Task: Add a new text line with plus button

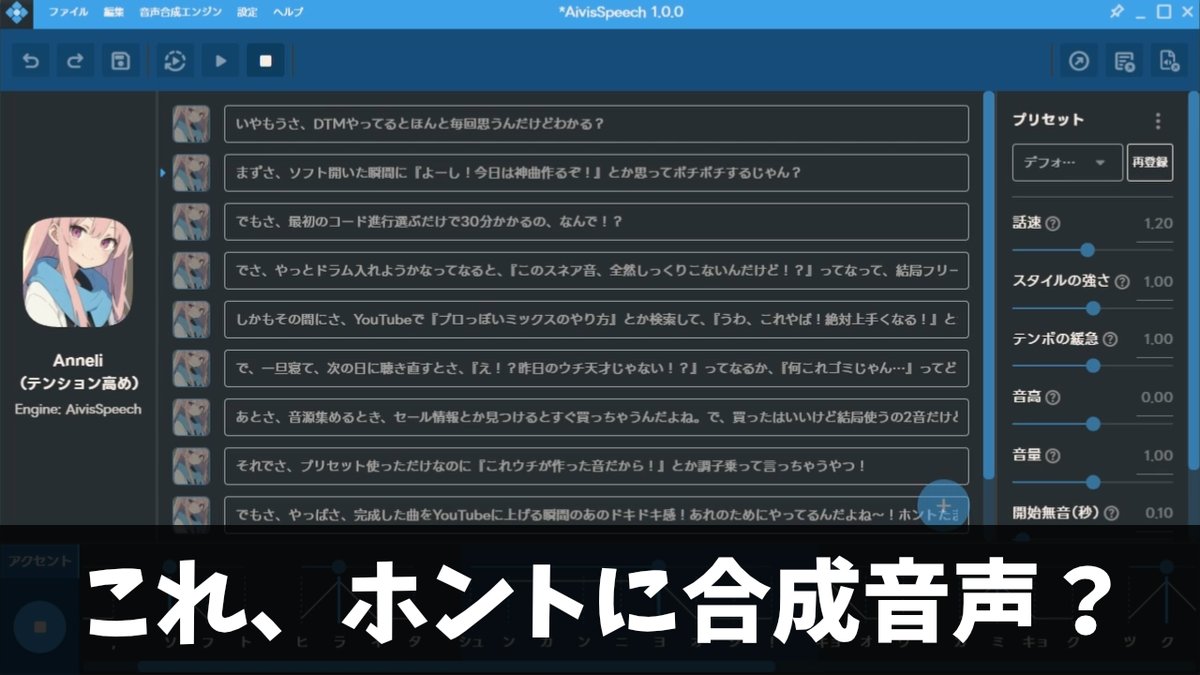Action: [943, 506]
